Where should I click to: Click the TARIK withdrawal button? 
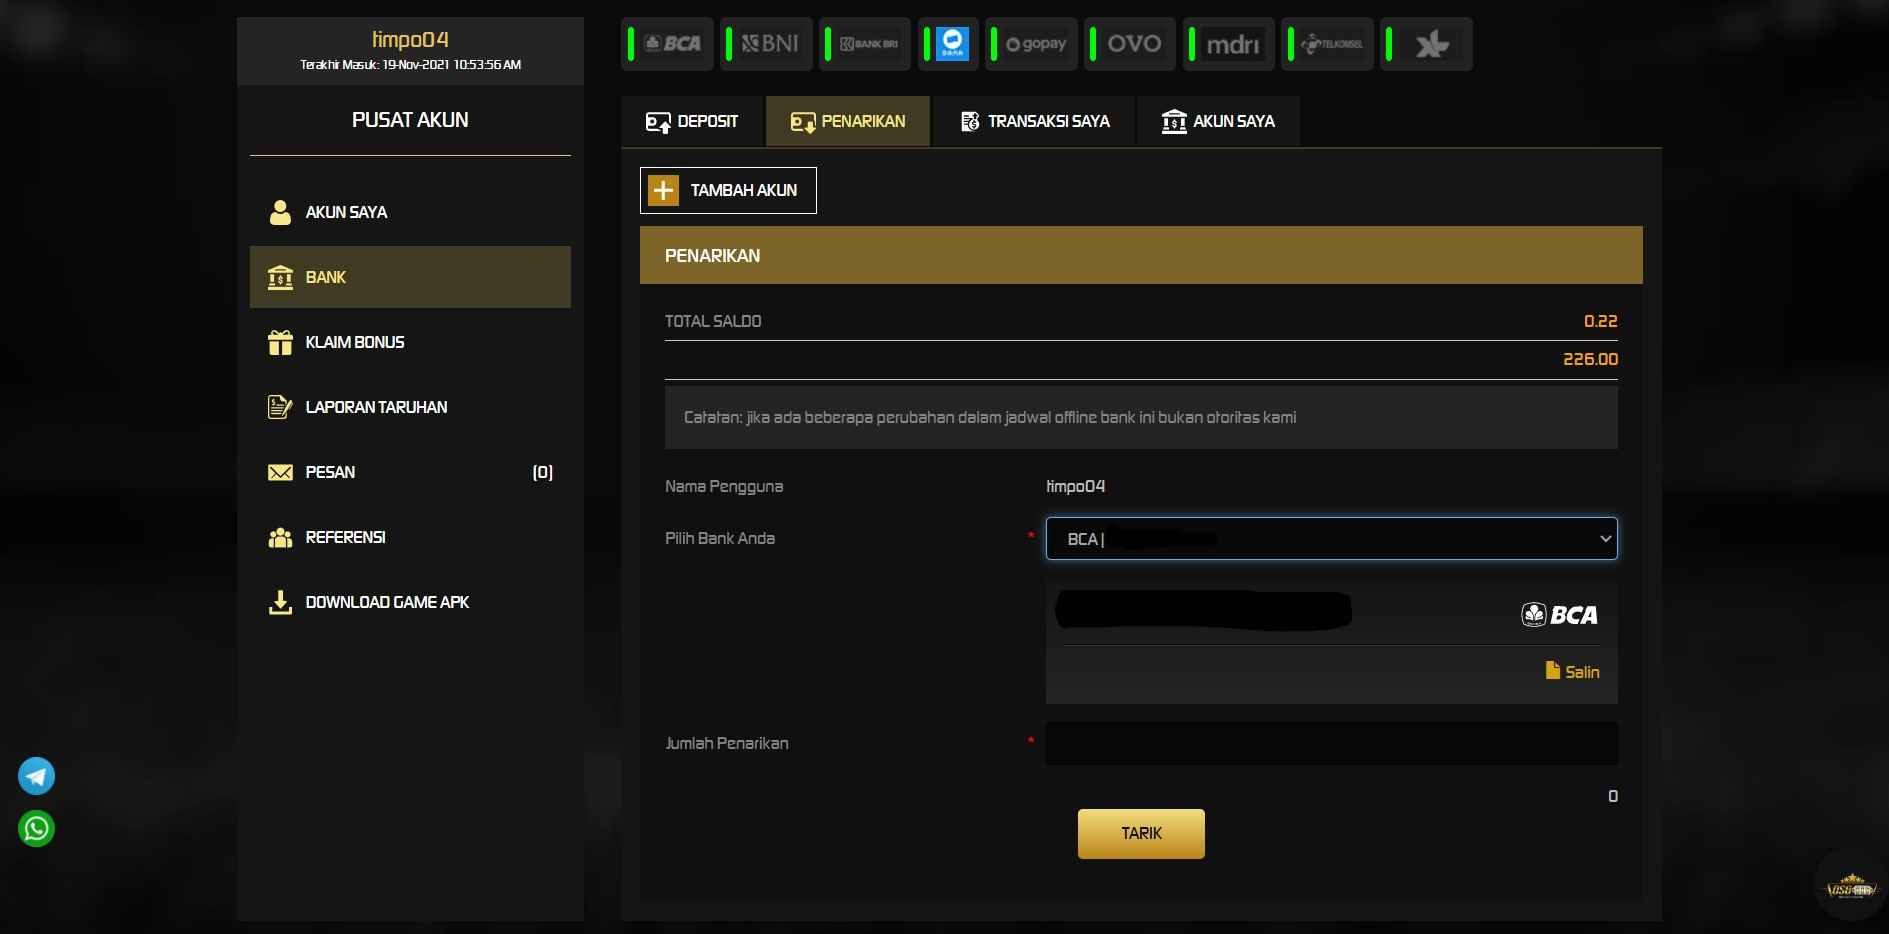pyautogui.click(x=1140, y=833)
